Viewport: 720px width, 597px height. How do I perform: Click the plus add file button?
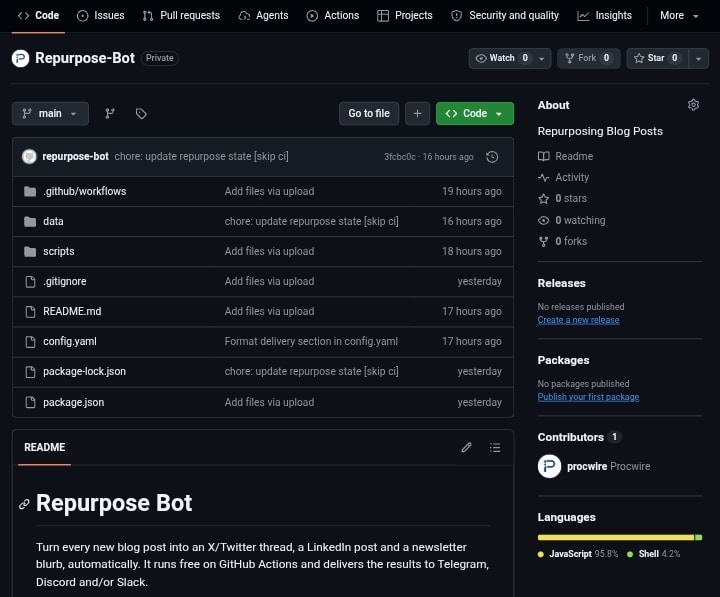[x=417, y=113]
